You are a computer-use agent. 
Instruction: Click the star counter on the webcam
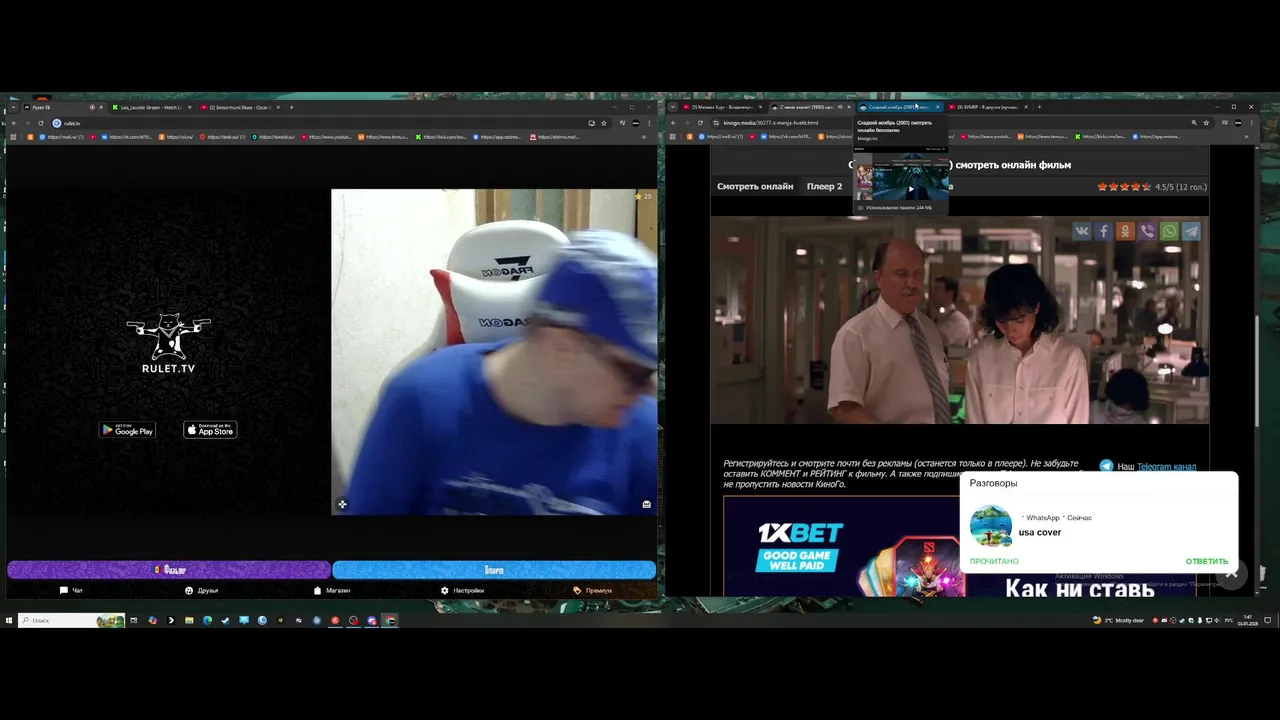tap(643, 196)
